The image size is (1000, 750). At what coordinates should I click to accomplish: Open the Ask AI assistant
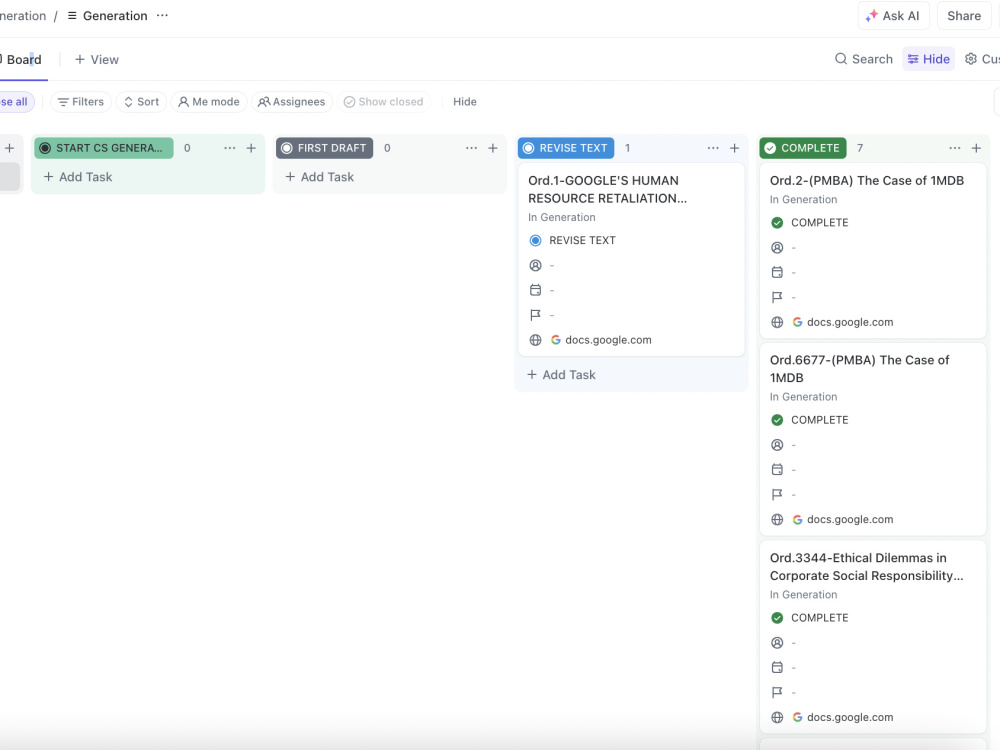point(893,16)
